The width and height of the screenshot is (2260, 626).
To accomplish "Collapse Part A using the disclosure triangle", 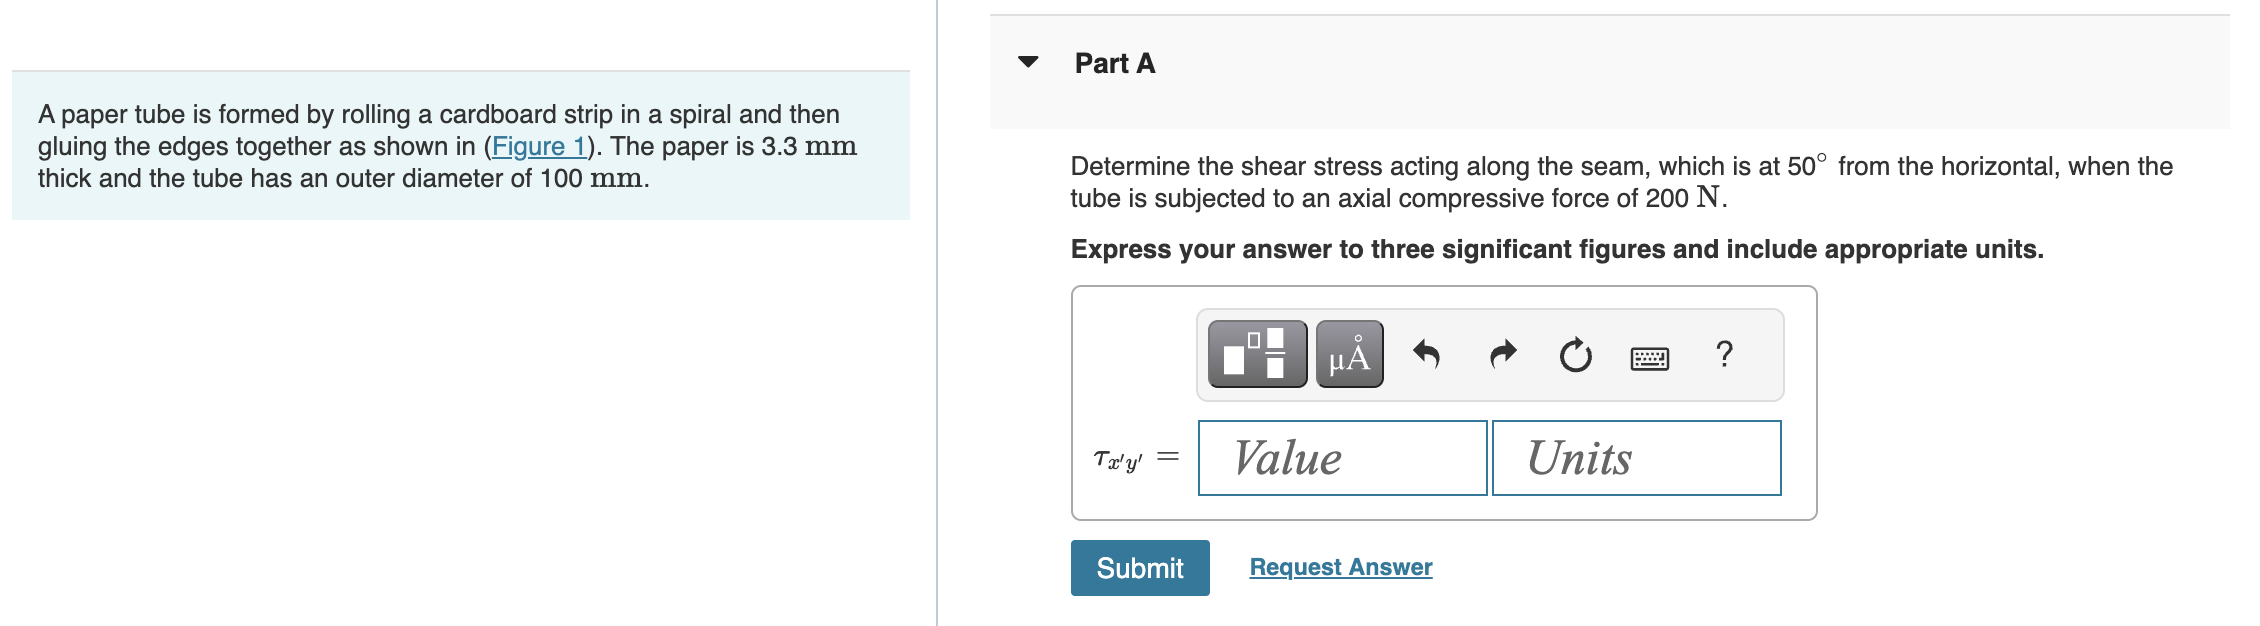I will [1027, 63].
